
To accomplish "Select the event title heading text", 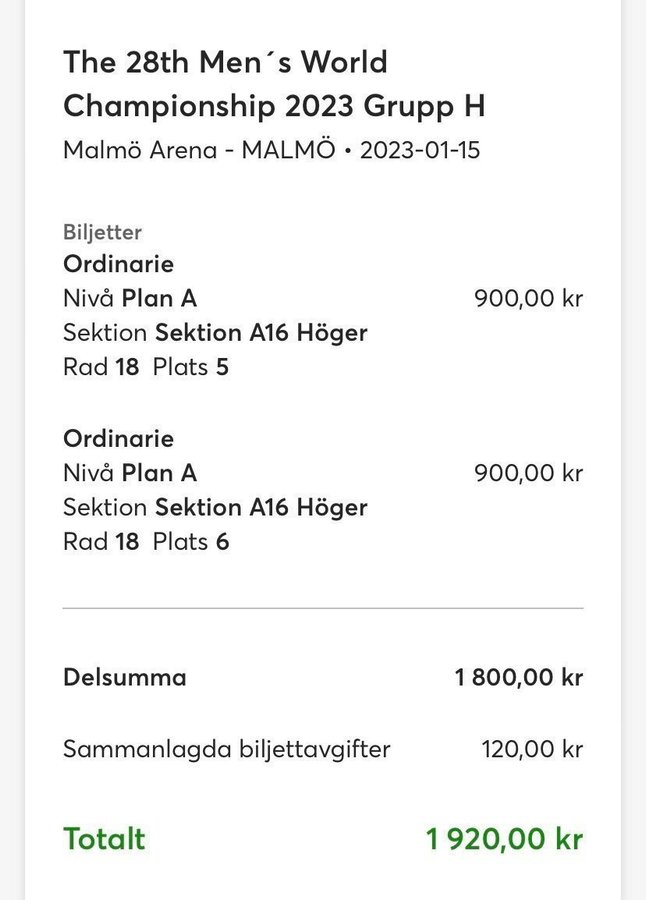I will pos(274,84).
